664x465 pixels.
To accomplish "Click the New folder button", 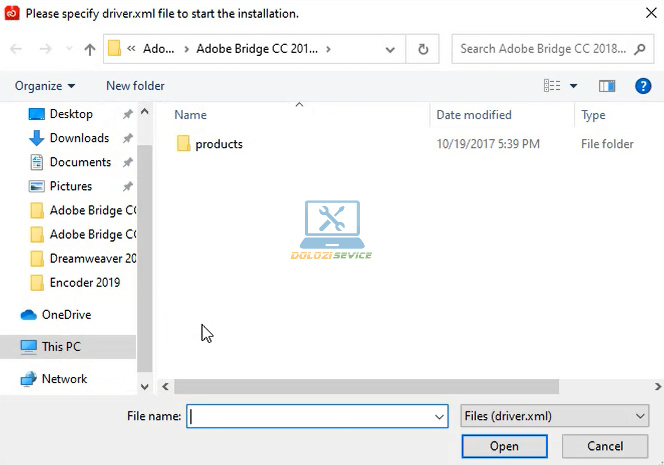I will (x=135, y=86).
